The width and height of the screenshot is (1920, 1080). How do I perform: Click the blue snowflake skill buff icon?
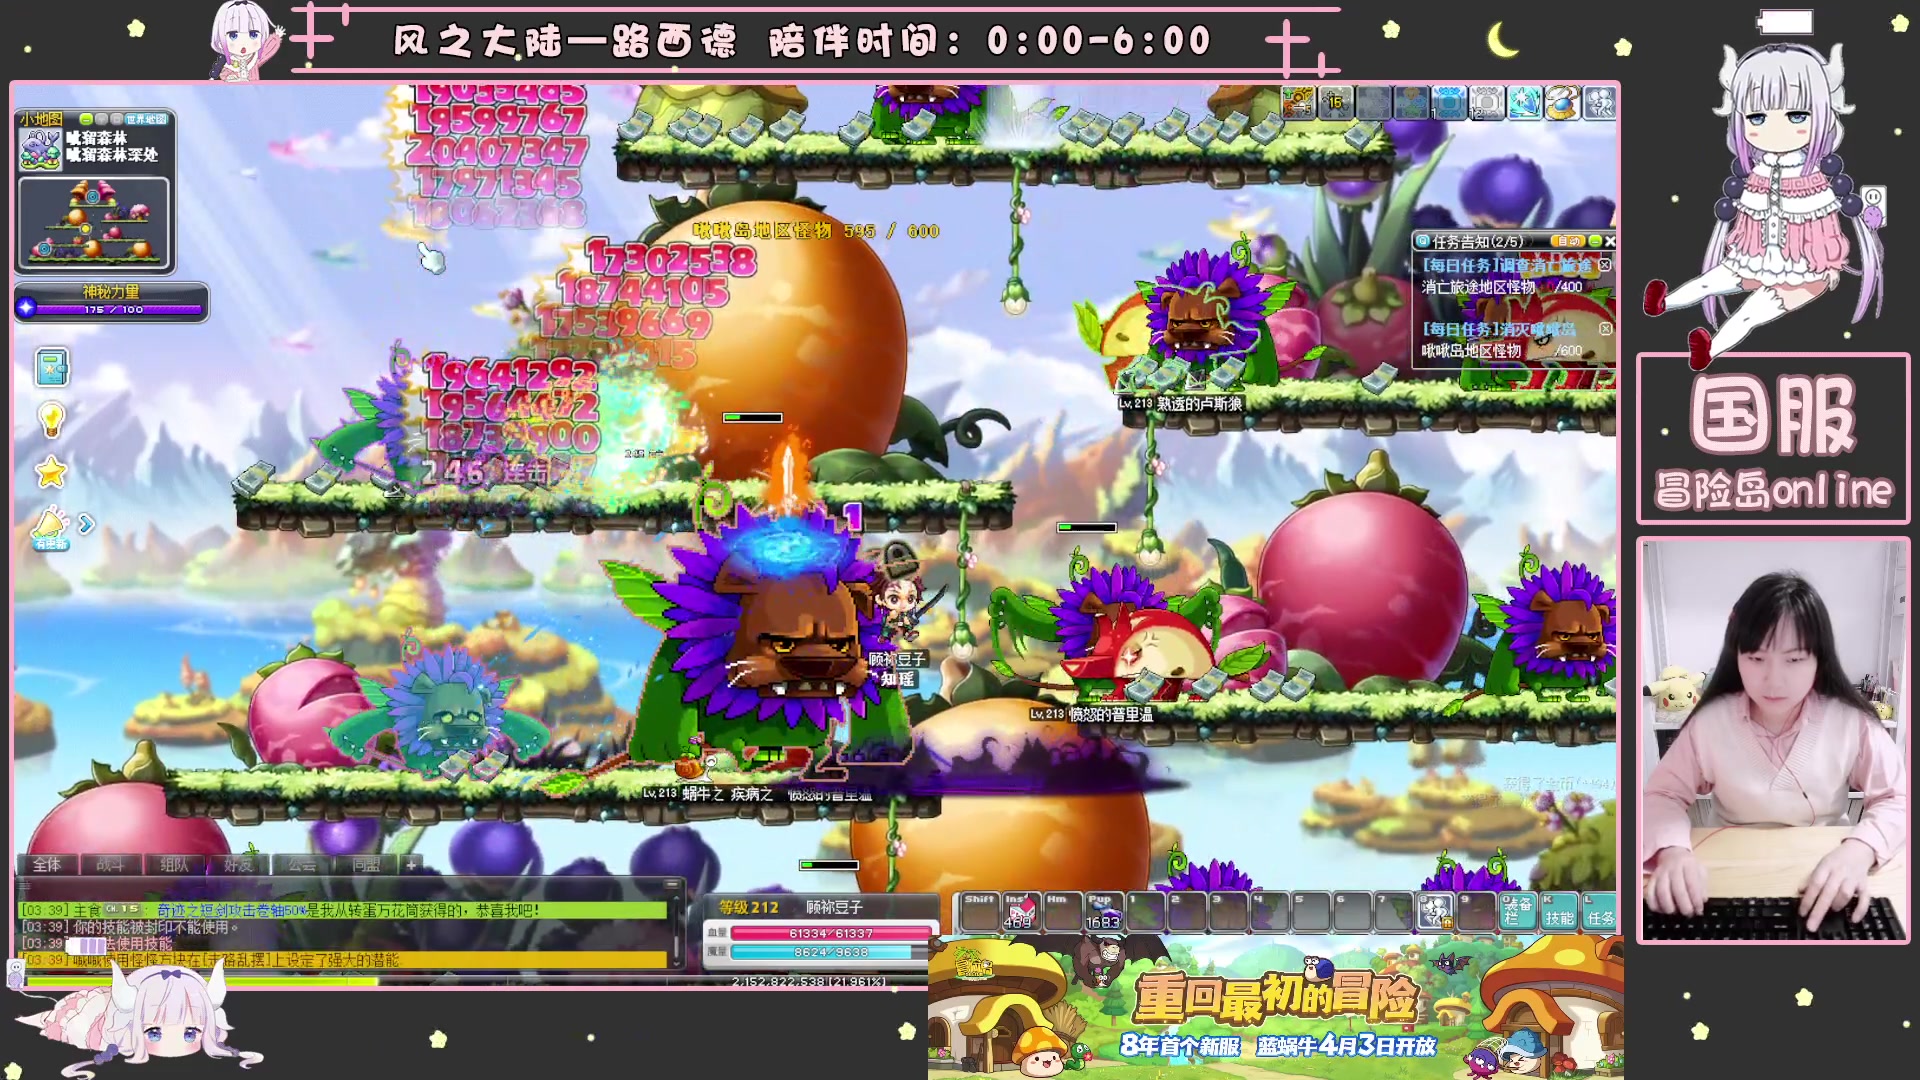click(x=1524, y=103)
